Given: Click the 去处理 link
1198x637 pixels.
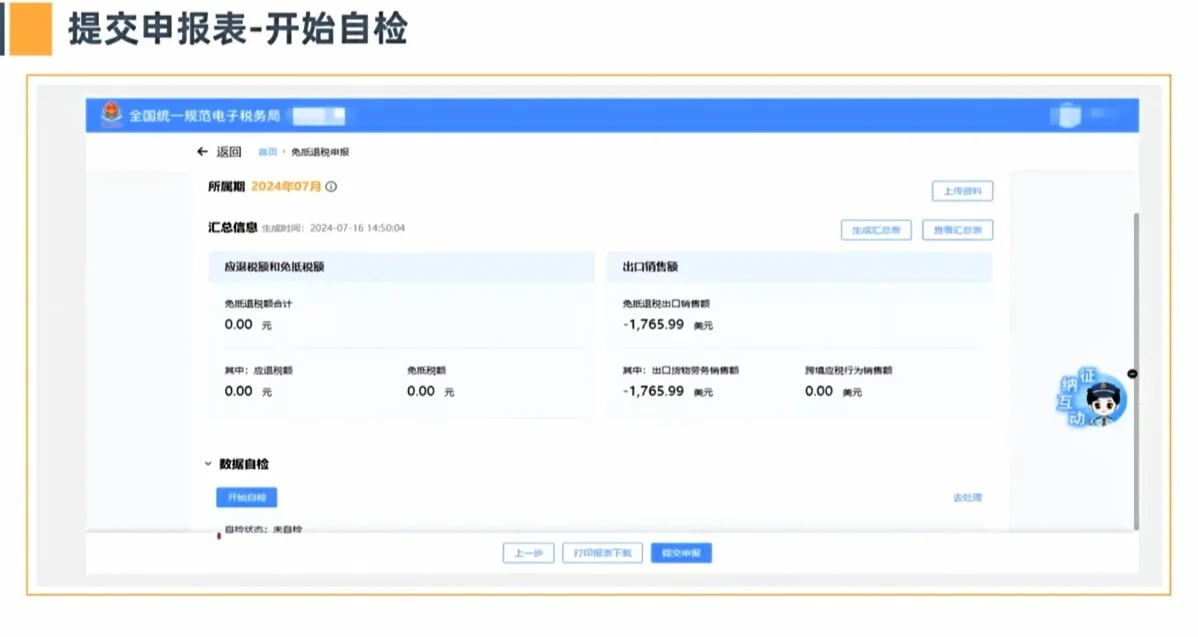Looking at the screenshot, I should coord(968,497).
